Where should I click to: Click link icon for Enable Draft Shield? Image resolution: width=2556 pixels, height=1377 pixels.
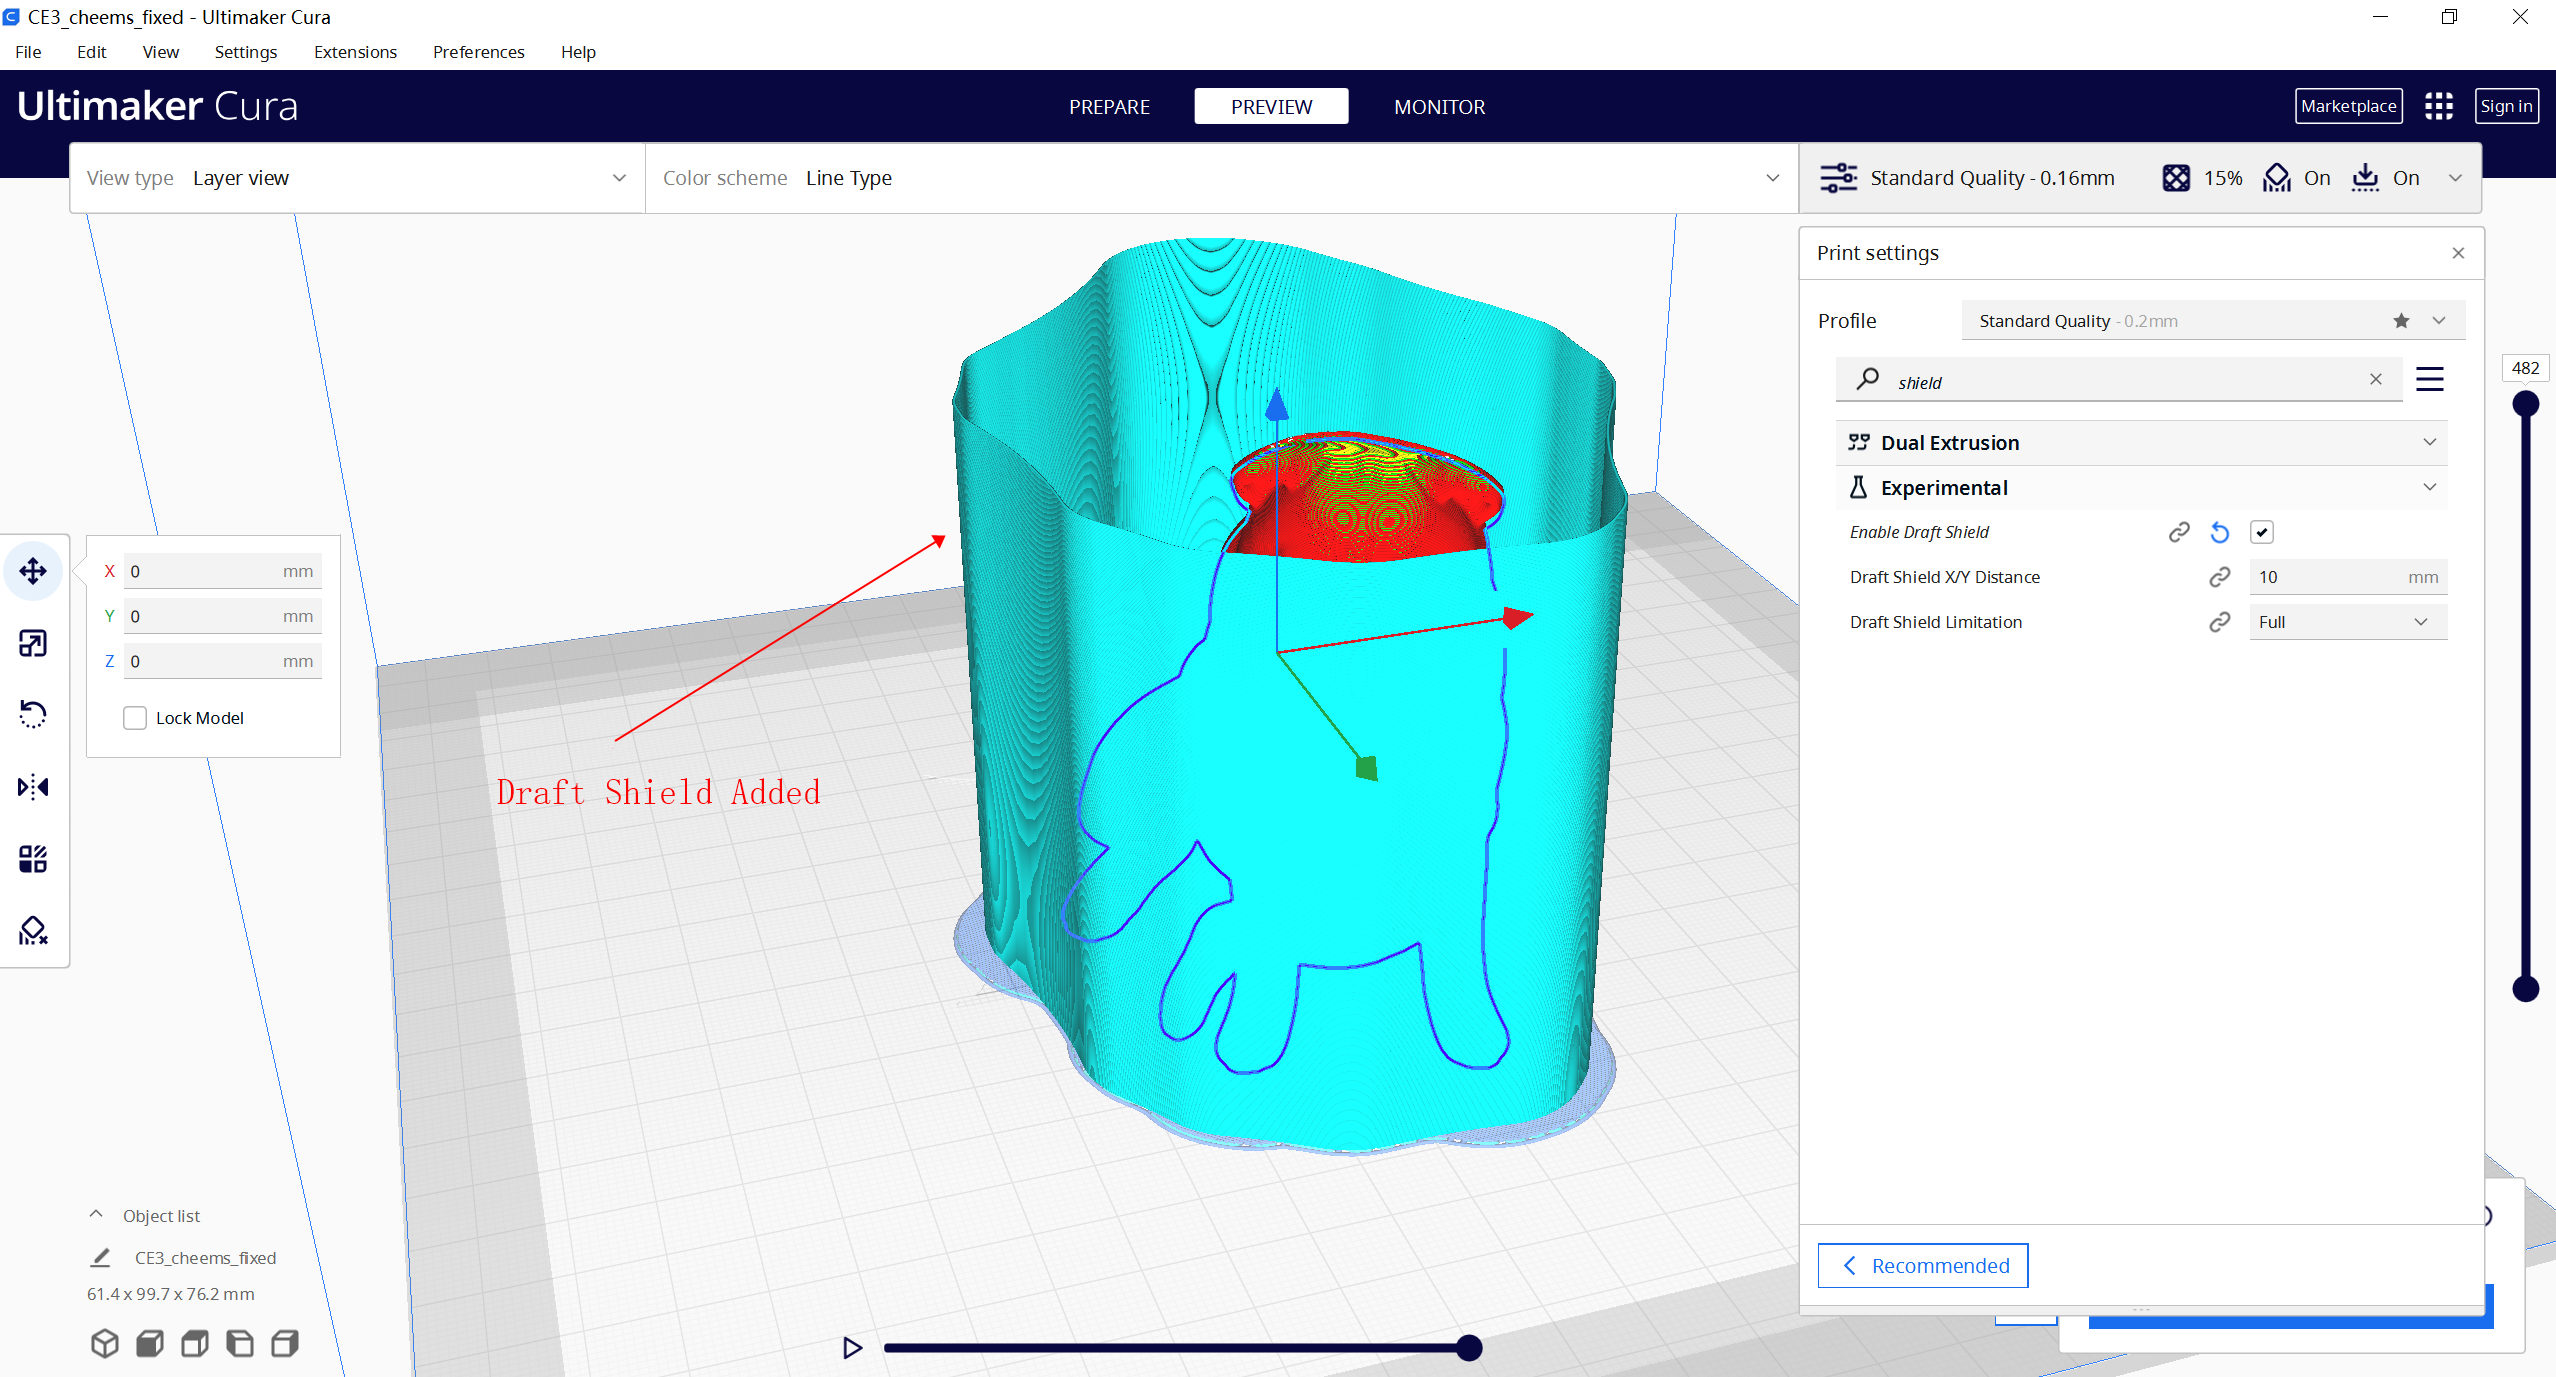[2179, 532]
